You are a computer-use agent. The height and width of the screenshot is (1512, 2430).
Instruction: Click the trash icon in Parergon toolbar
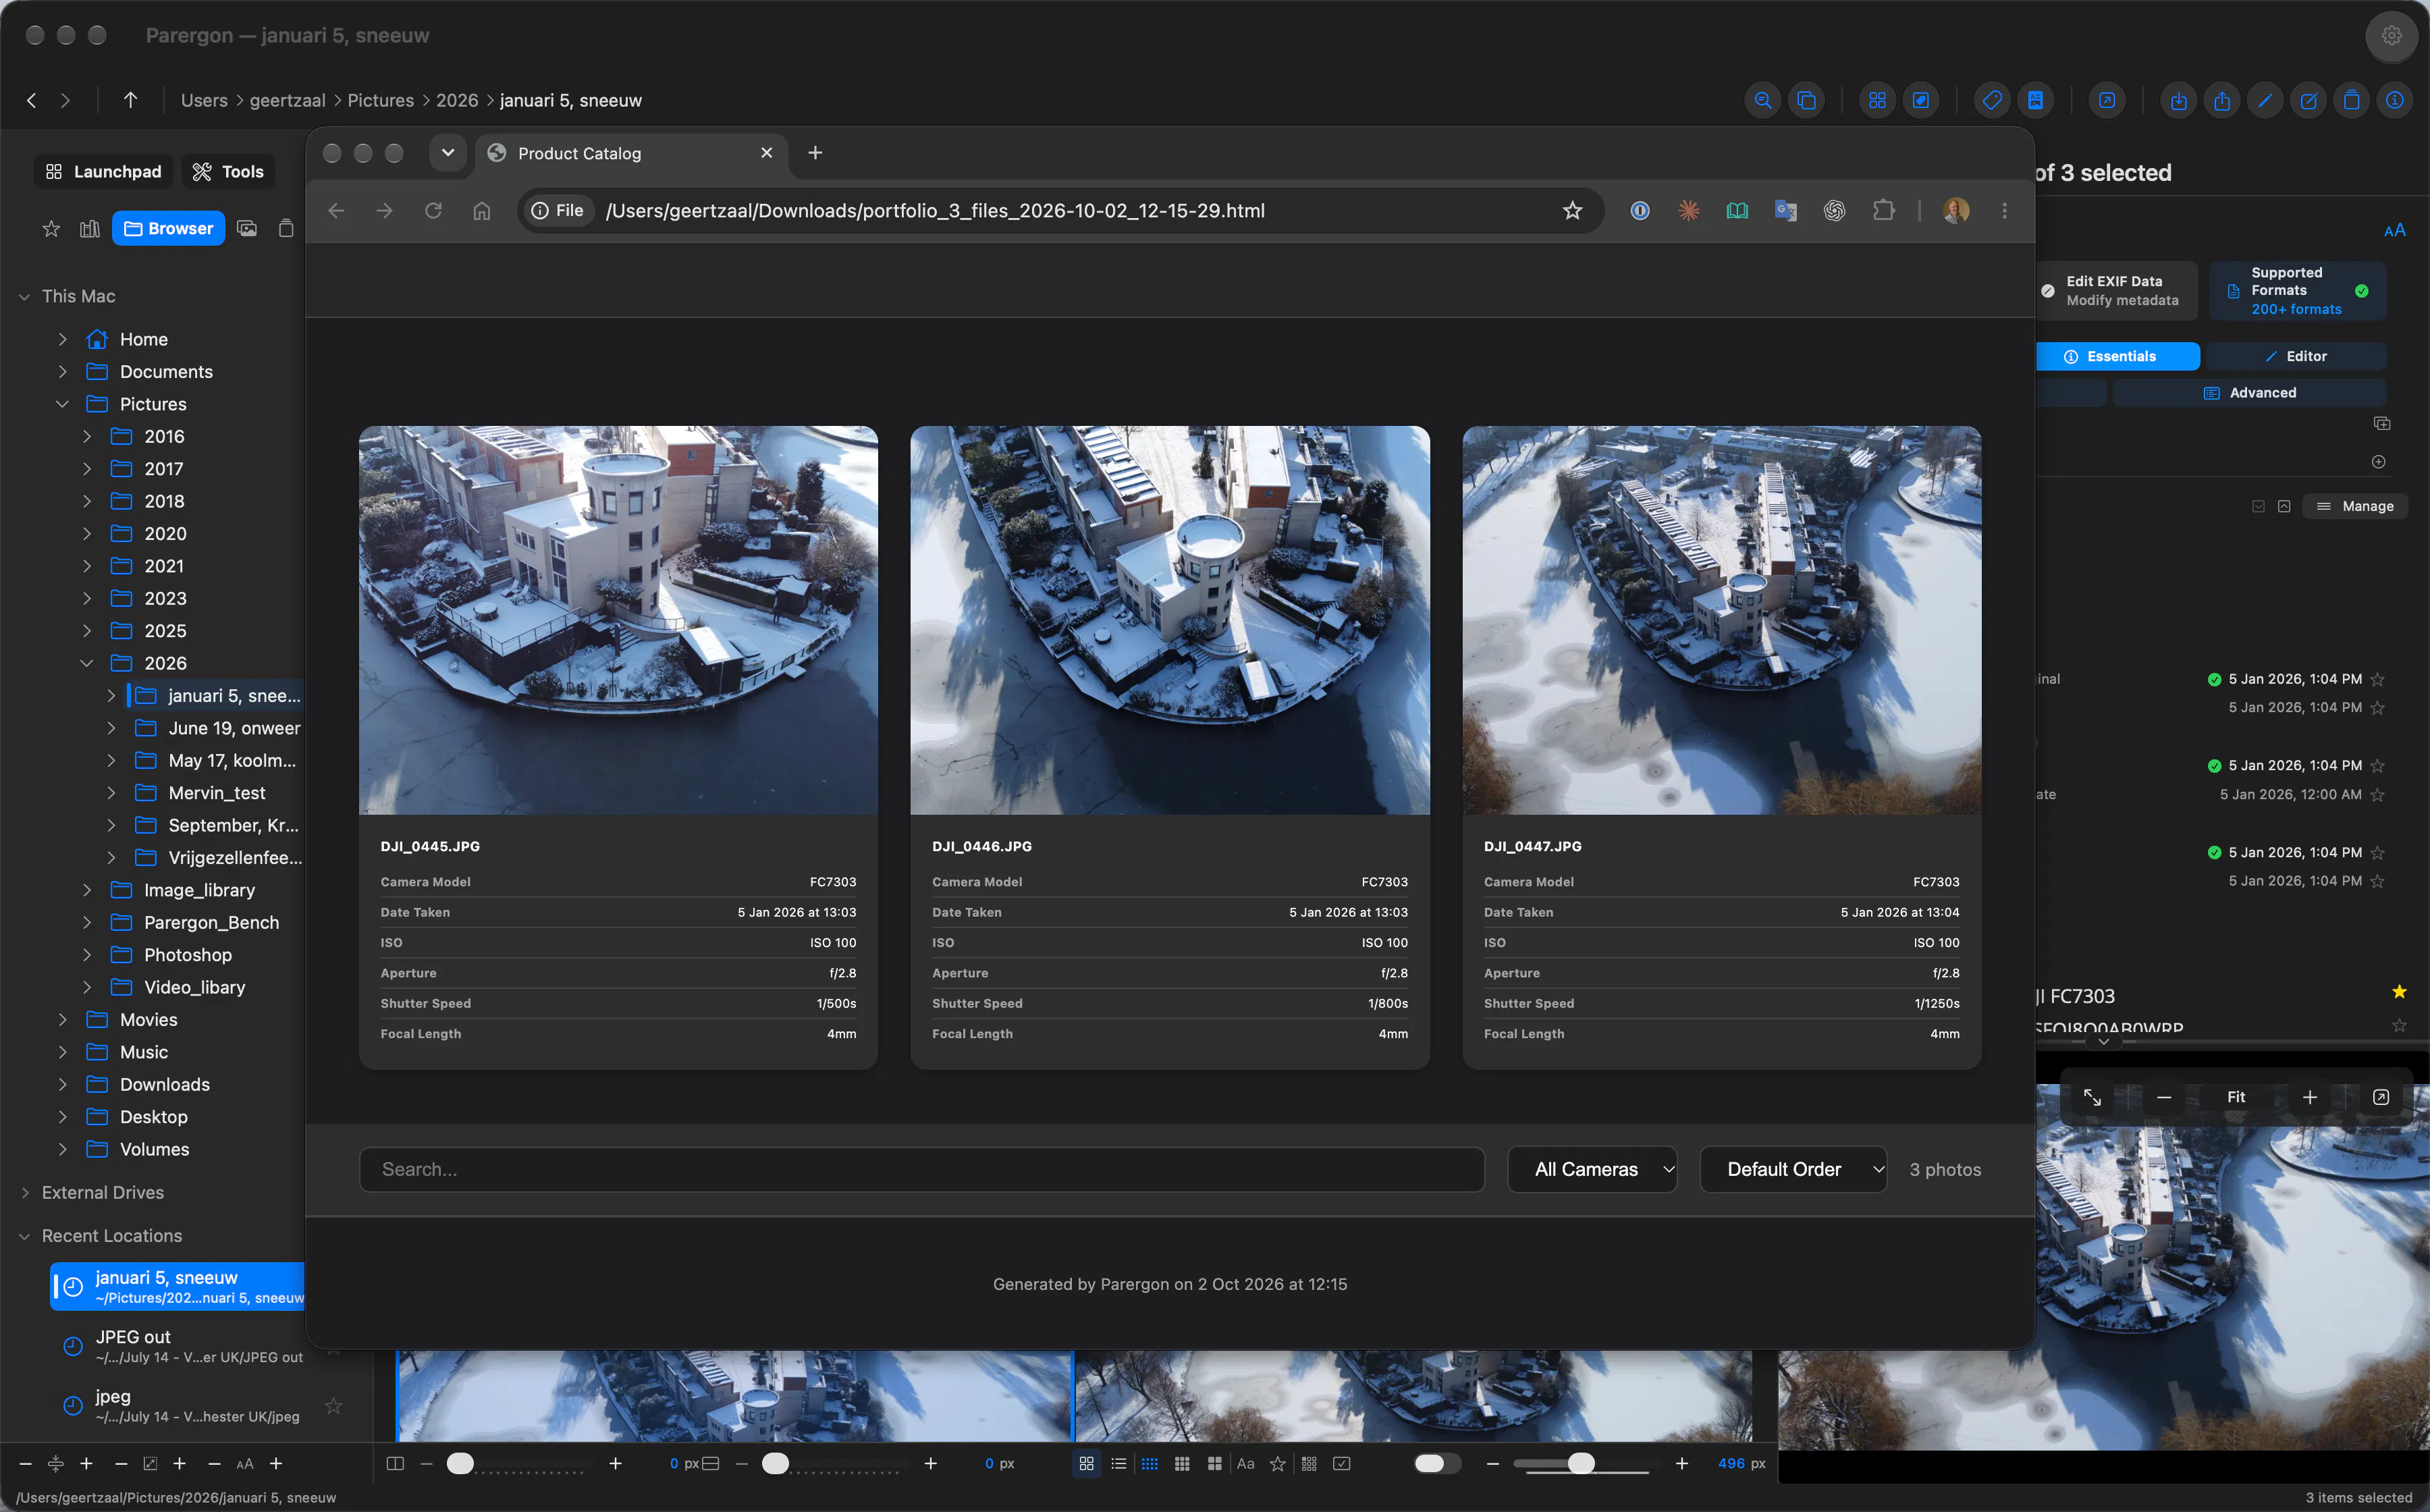[2352, 100]
